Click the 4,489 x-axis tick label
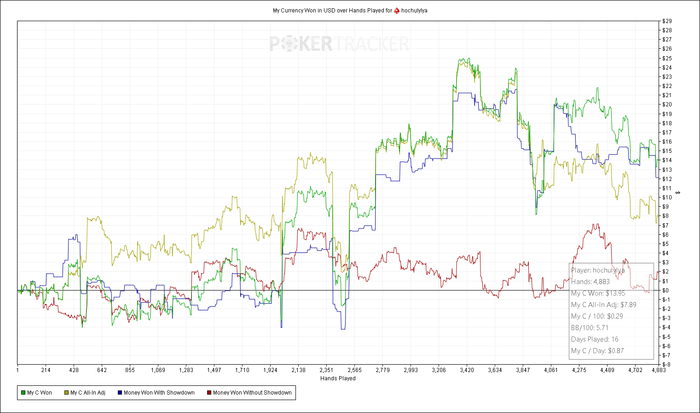This screenshot has height=413, width=700. 608,370
